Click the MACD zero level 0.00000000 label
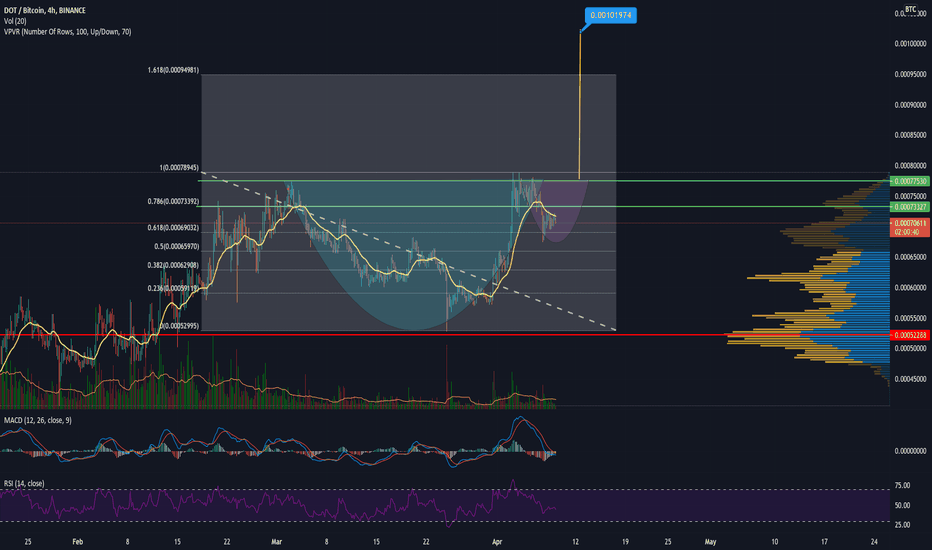Image resolution: width=932 pixels, height=550 pixels. (910, 451)
